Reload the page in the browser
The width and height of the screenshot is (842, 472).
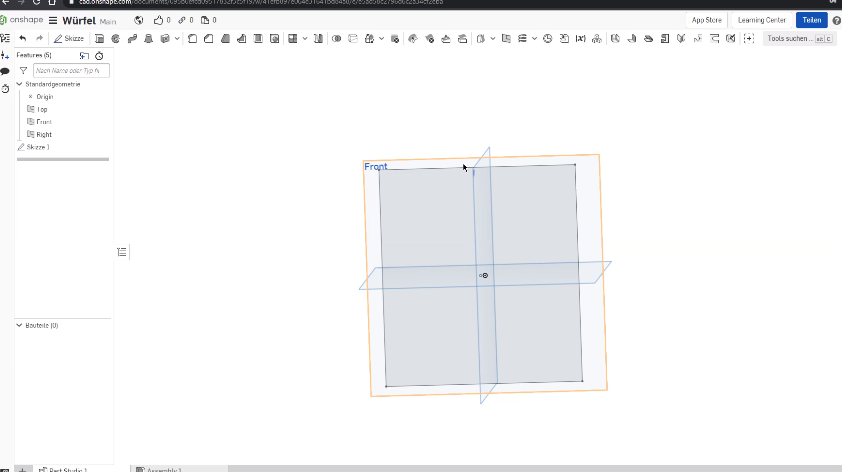pos(37,2)
